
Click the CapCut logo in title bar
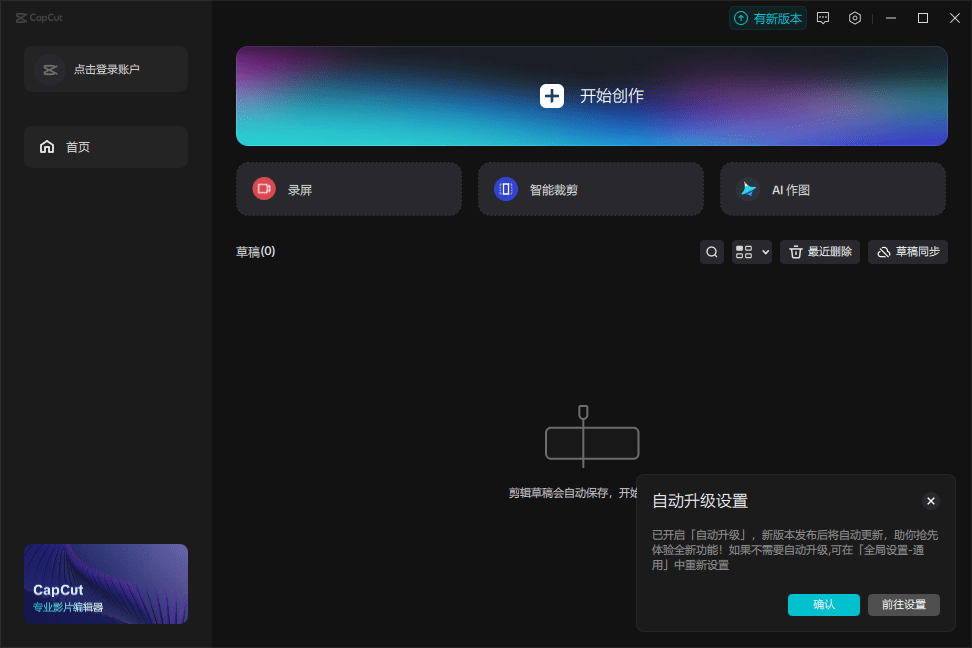click(x=40, y=17)
